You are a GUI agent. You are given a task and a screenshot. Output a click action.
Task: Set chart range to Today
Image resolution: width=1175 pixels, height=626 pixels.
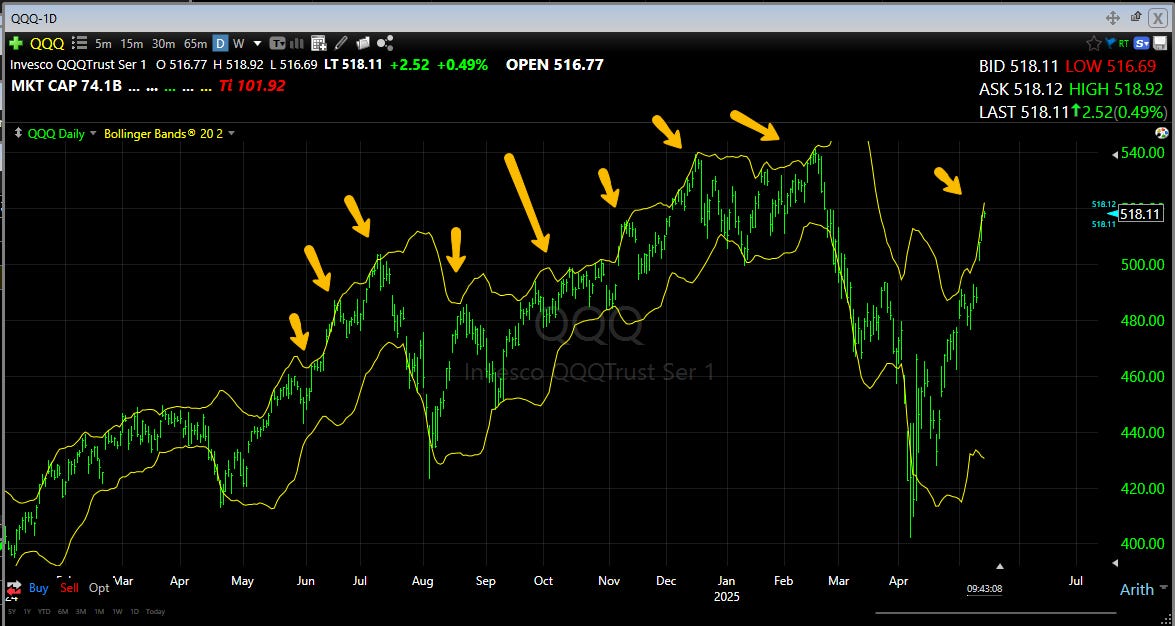coord(155,612)
